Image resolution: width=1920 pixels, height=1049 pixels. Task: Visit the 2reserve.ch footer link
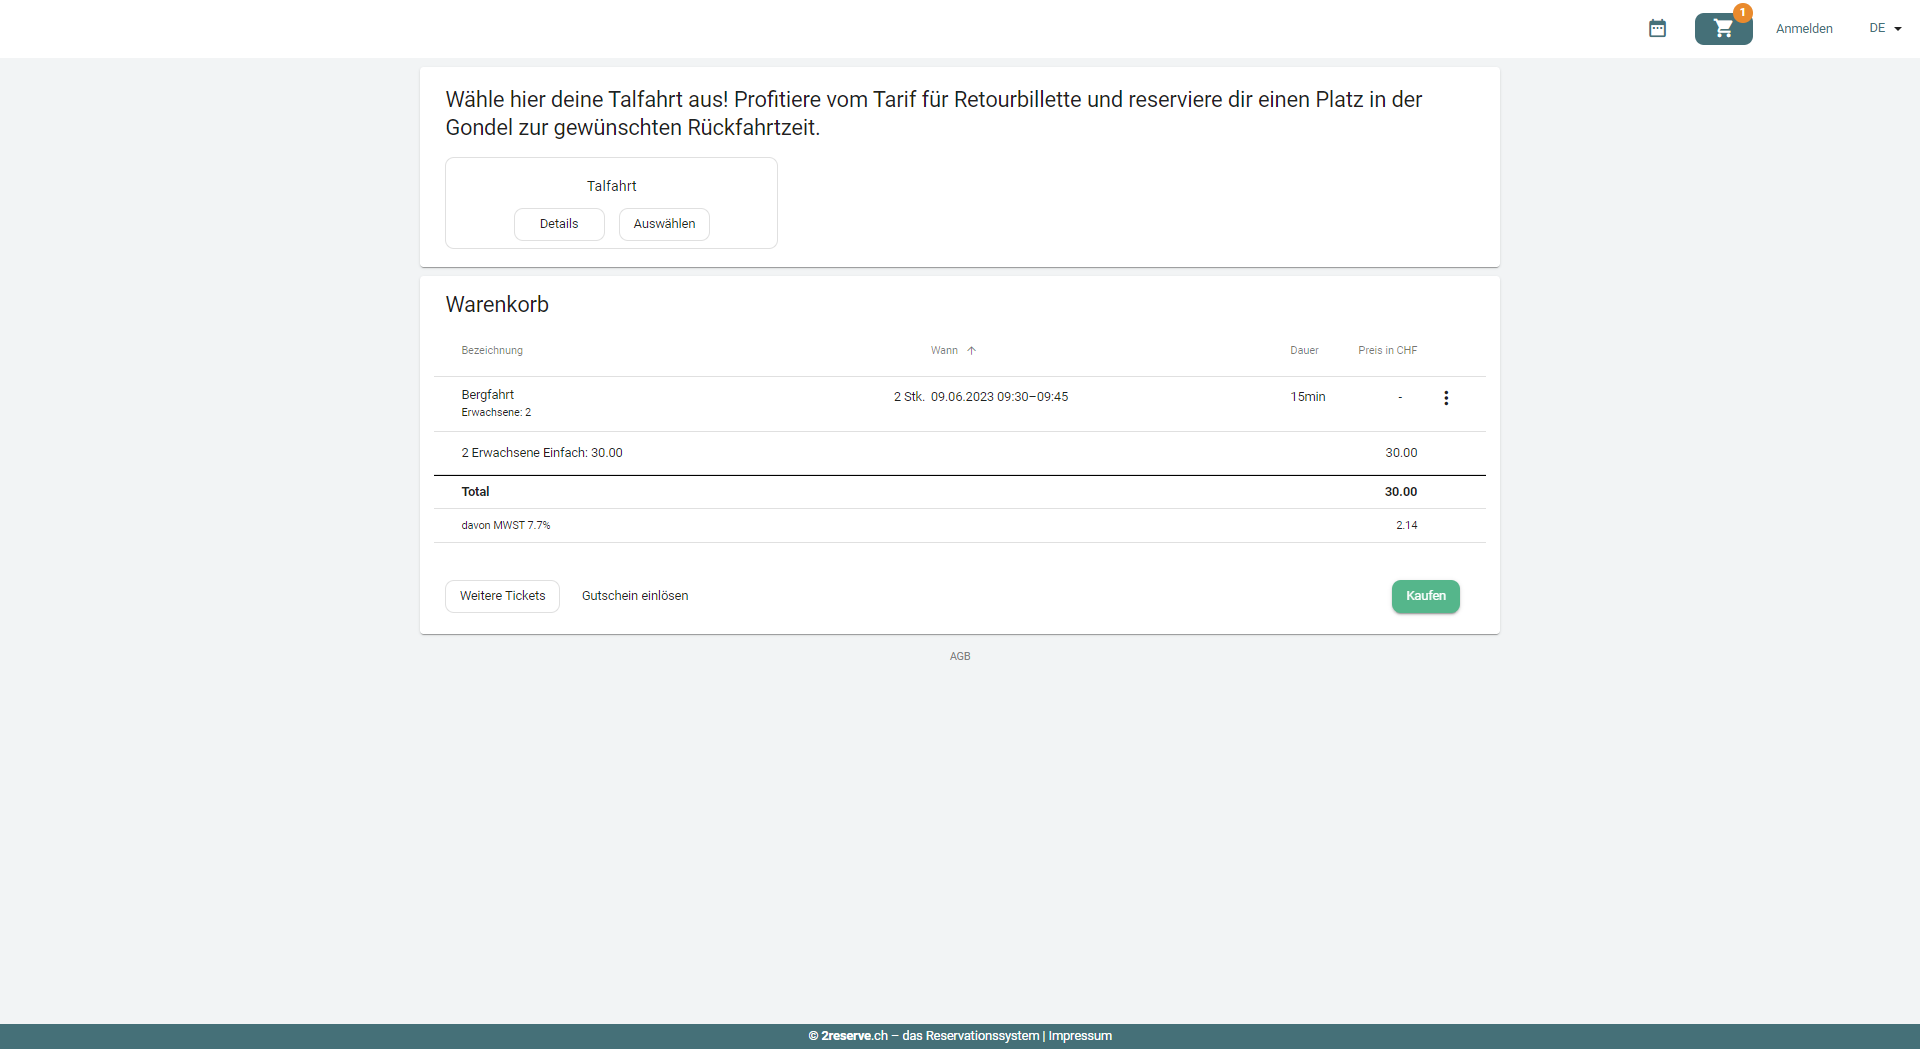[853, 1036]
